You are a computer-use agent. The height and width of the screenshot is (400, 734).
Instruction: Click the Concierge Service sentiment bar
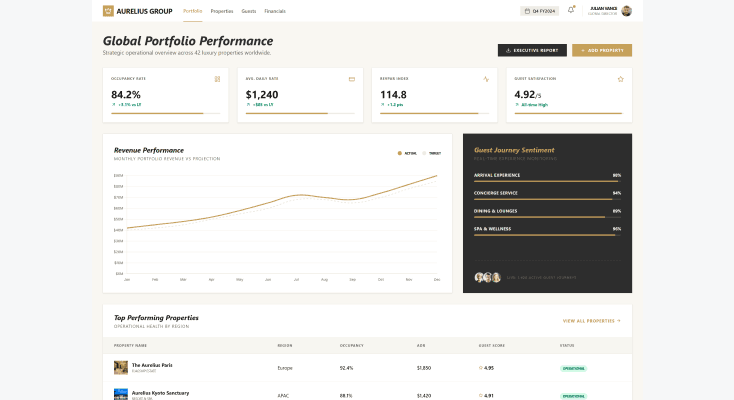coord(547,200)
